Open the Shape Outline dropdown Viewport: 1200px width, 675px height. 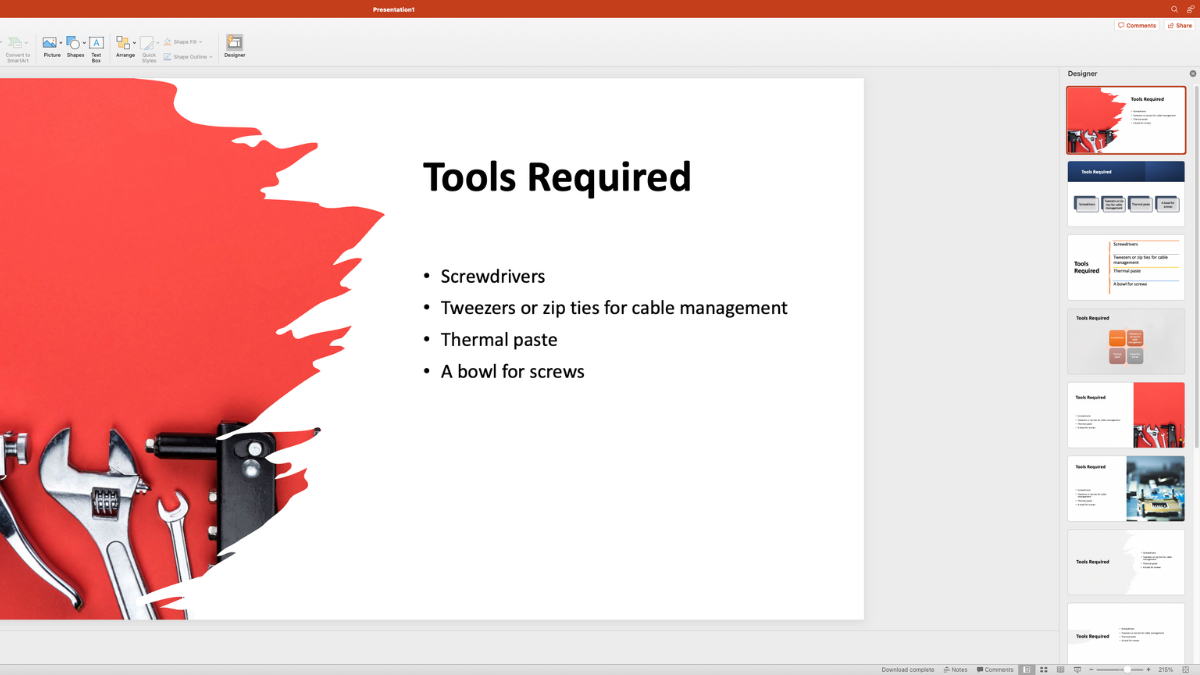tap(211, 57)
